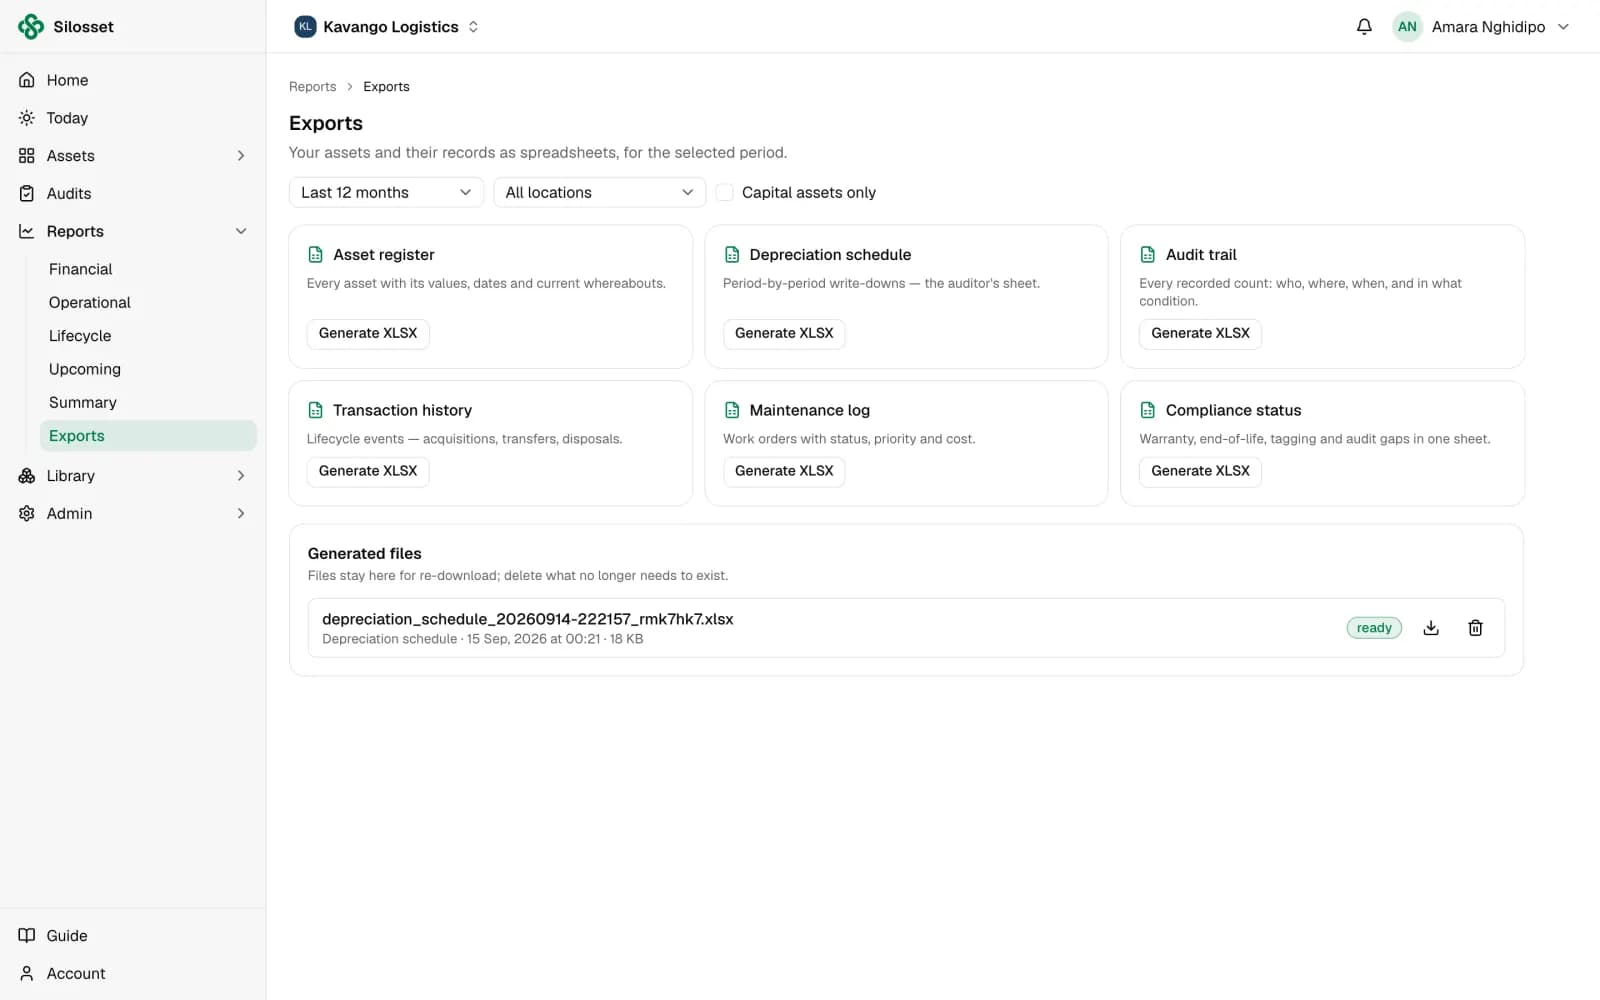Click the Reports breadcrumb link
The image size is (1600, 1000).
pos(313,87)
